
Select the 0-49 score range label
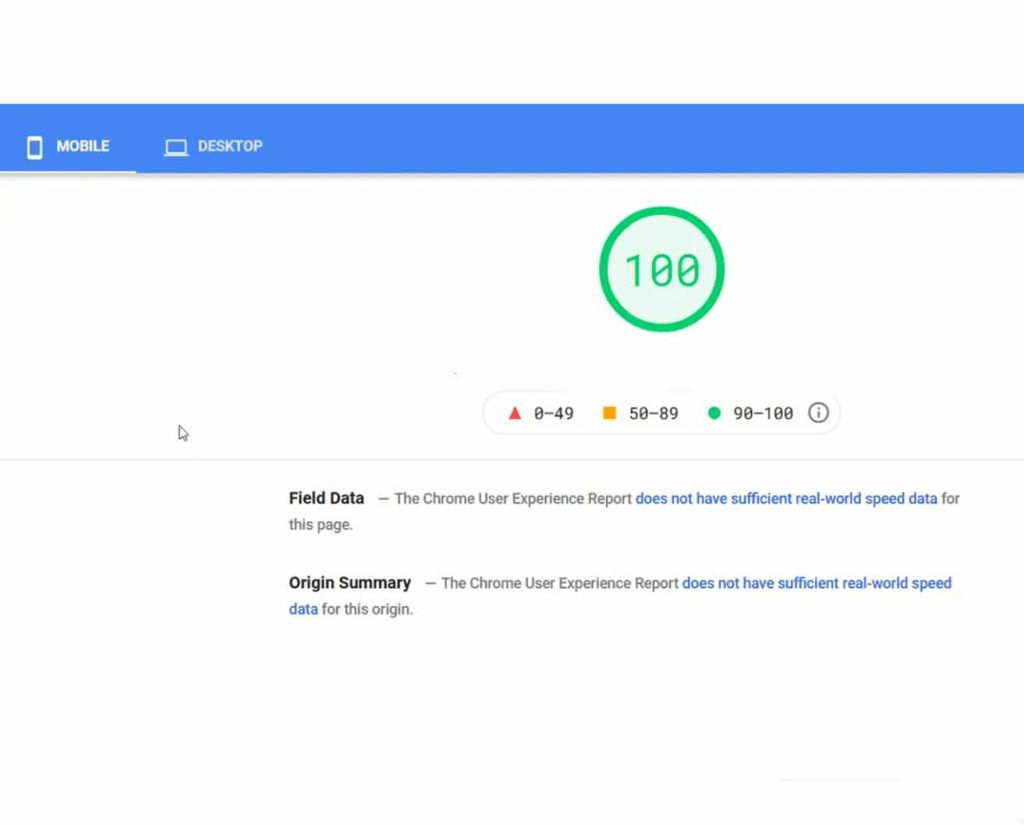553,413
